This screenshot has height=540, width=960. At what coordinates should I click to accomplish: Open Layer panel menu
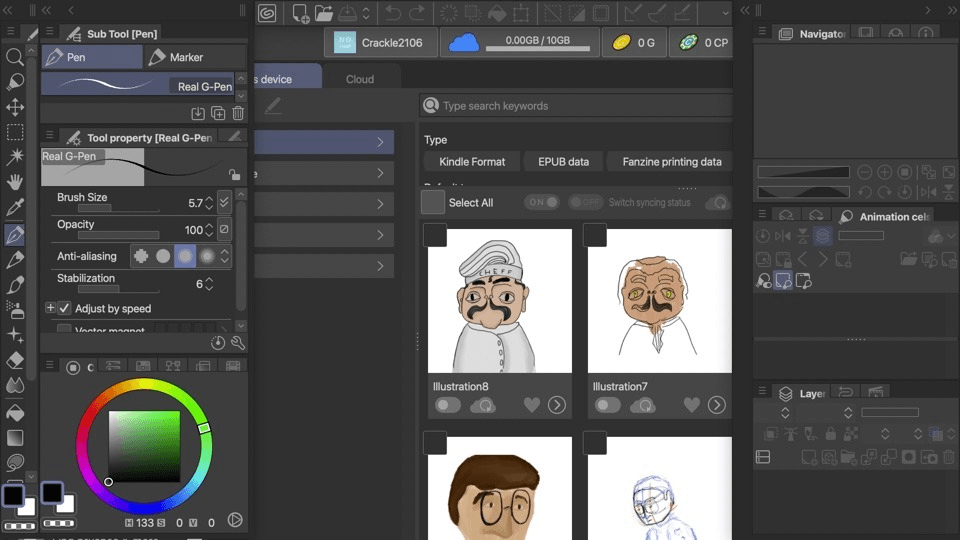pyautogui.click(x=762, y=390)
